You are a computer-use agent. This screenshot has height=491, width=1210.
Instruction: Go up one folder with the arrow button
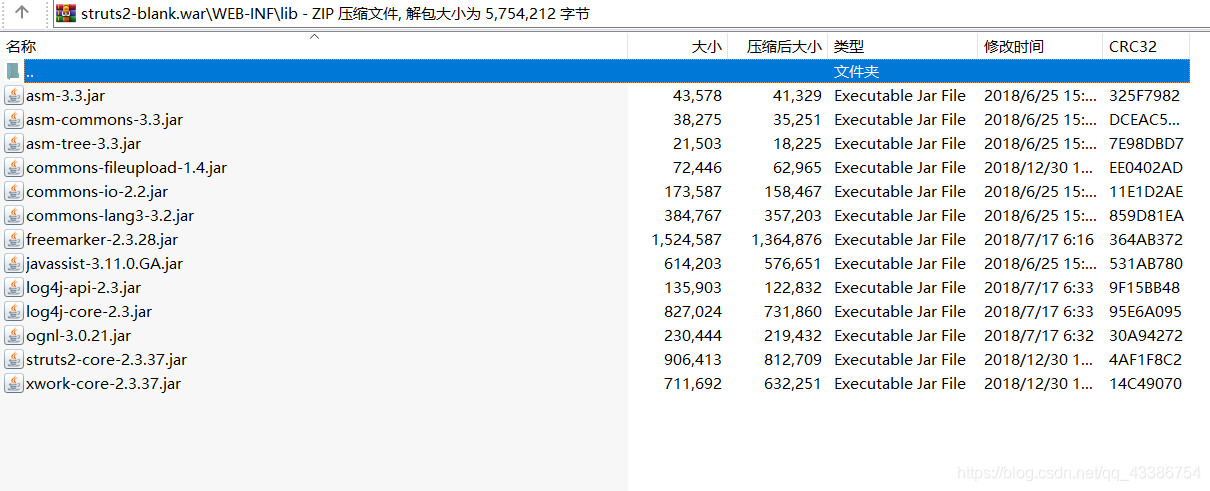pyautogui.click(x=22, y=13)
